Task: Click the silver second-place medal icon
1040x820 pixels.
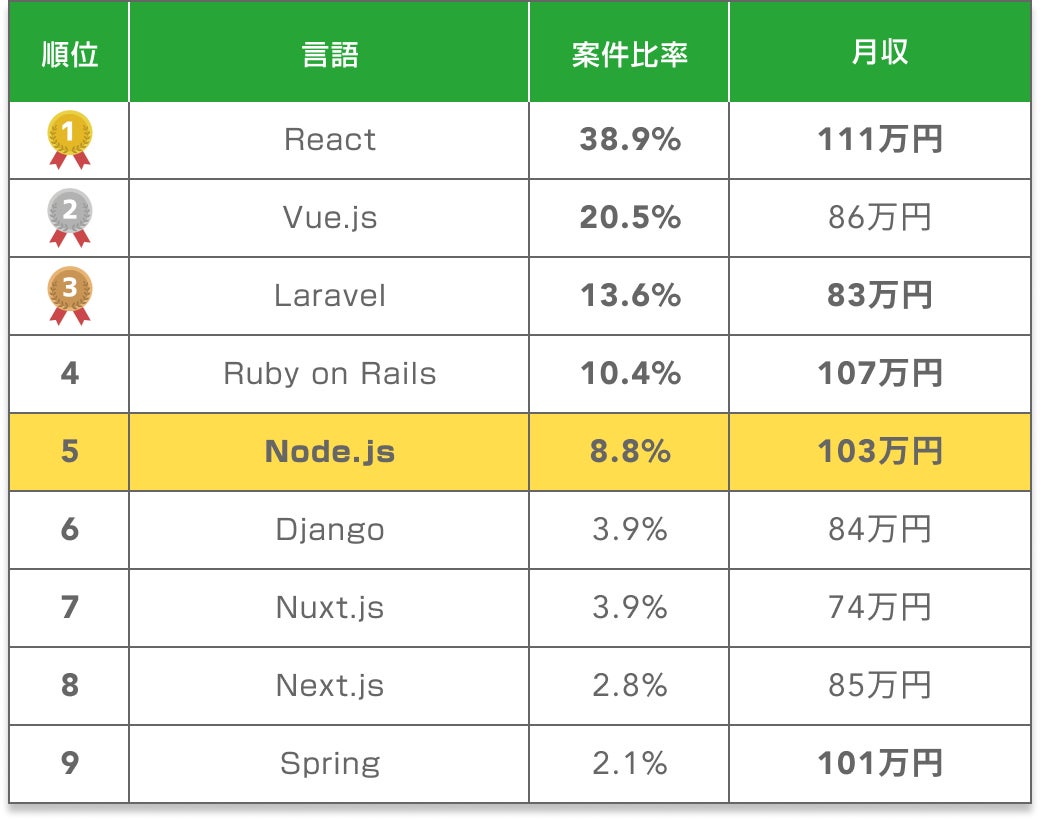Action: pos(70,217)
